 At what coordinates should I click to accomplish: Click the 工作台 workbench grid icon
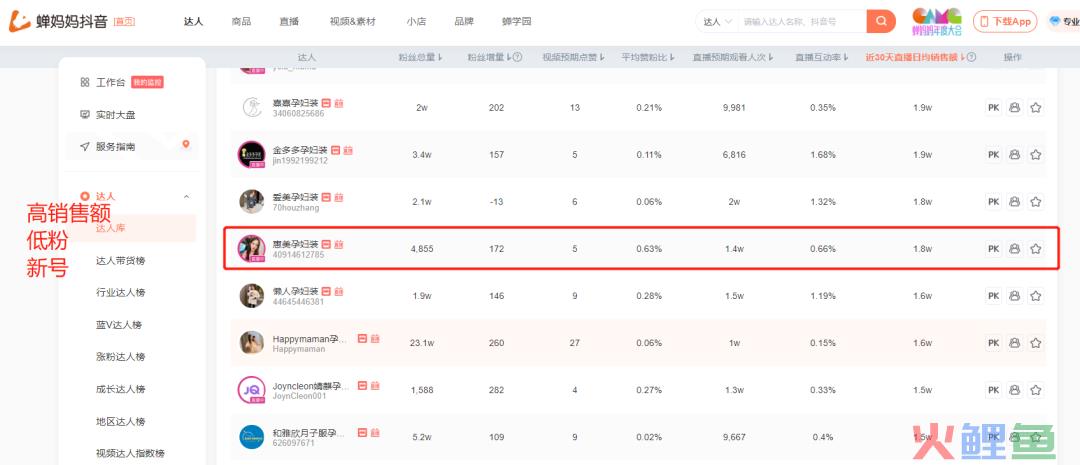point(85,83)
